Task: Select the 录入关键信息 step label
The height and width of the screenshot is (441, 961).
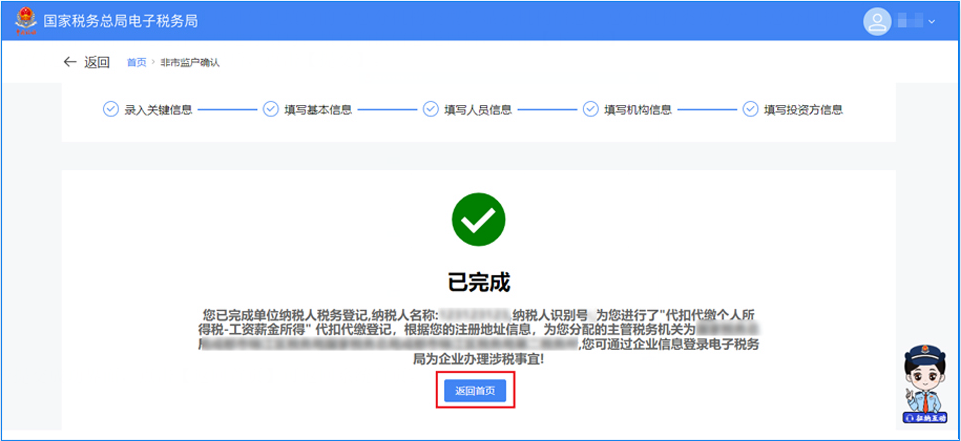Action: click(158, 110)
